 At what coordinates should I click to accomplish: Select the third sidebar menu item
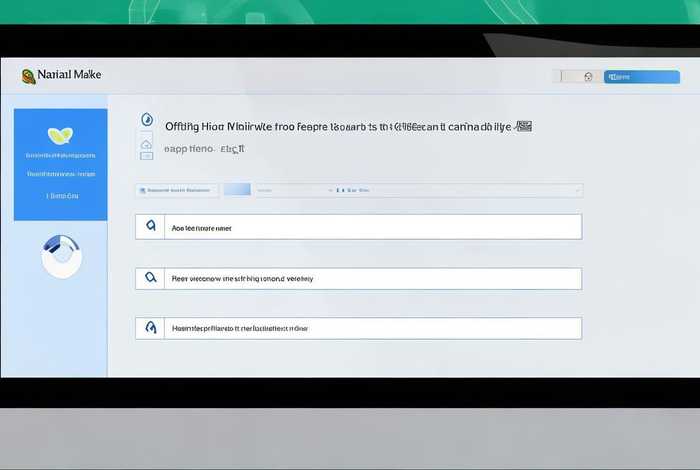60,196
